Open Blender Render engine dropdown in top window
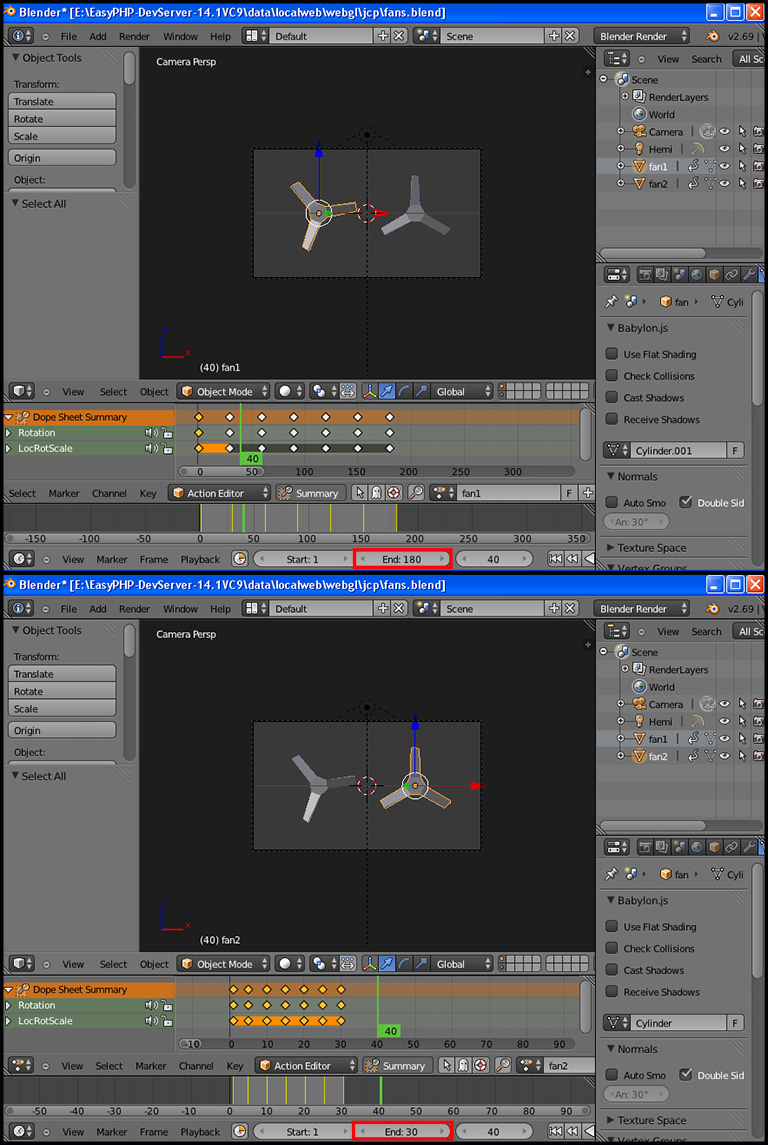Viewport: 768px width, 1145px height. coord(641,36)
